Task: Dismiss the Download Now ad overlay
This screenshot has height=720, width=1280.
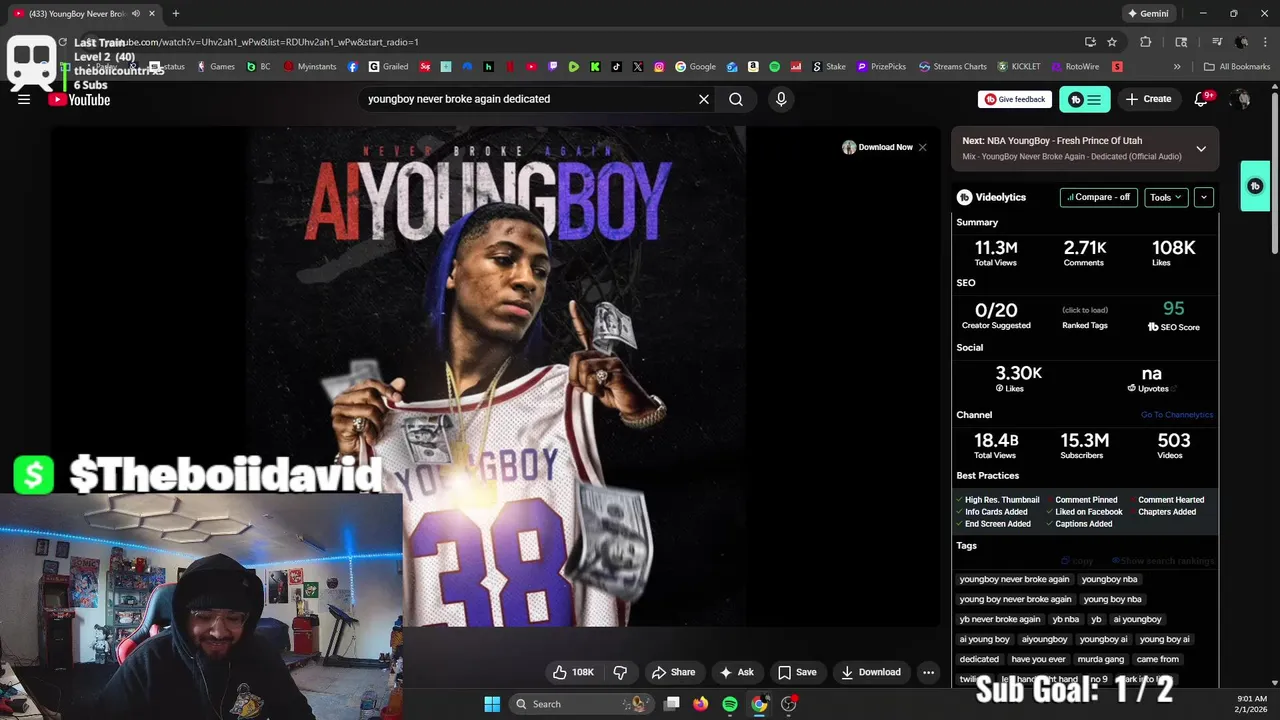Action: 922,147
